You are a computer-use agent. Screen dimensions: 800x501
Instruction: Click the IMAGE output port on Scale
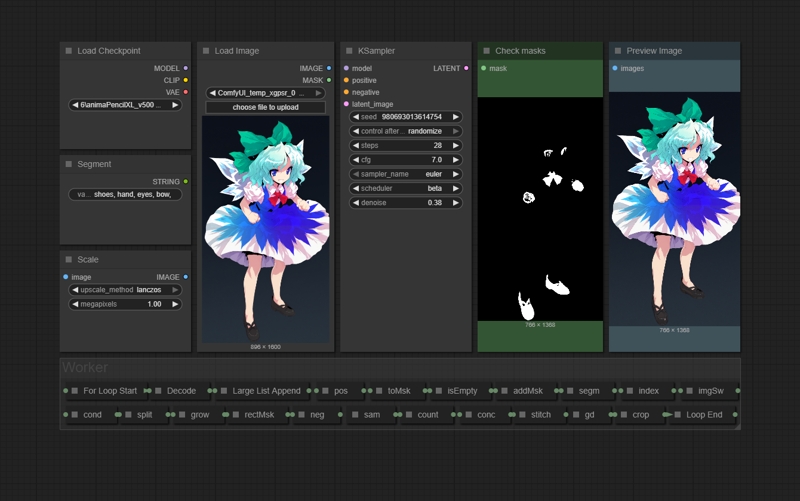(x=186, y=277)
